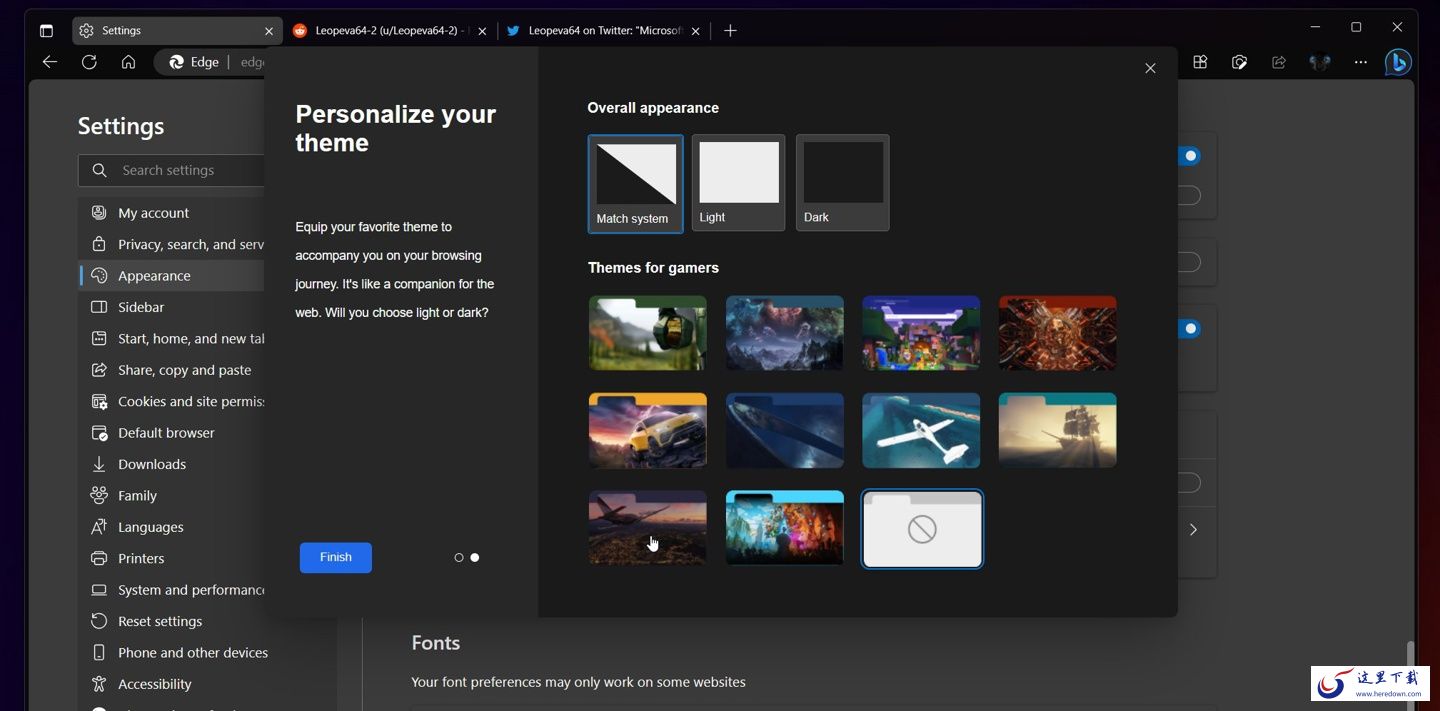
Task: Switch to the Settings tab
Action: 177,31
